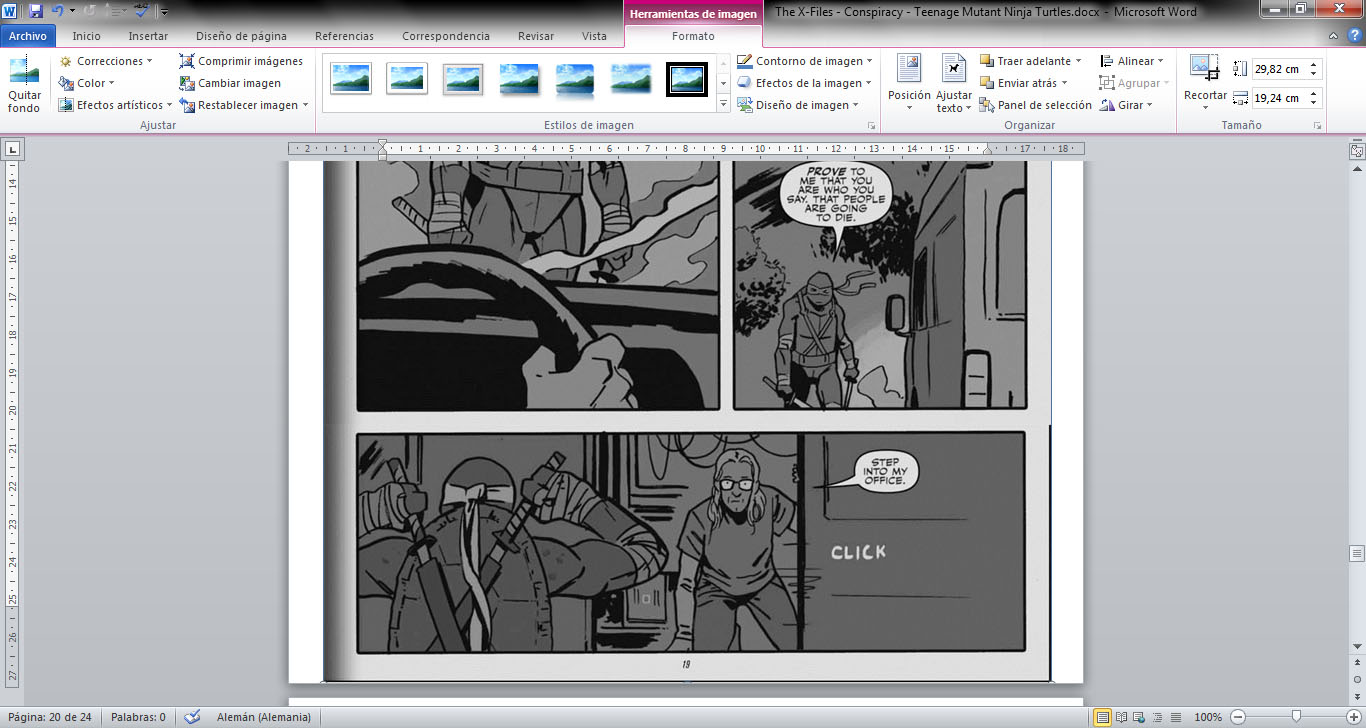The width and height of the screenshot is (1366, 728).
Task: Open Word Help question mark icon
Action: pos(1355,36)
